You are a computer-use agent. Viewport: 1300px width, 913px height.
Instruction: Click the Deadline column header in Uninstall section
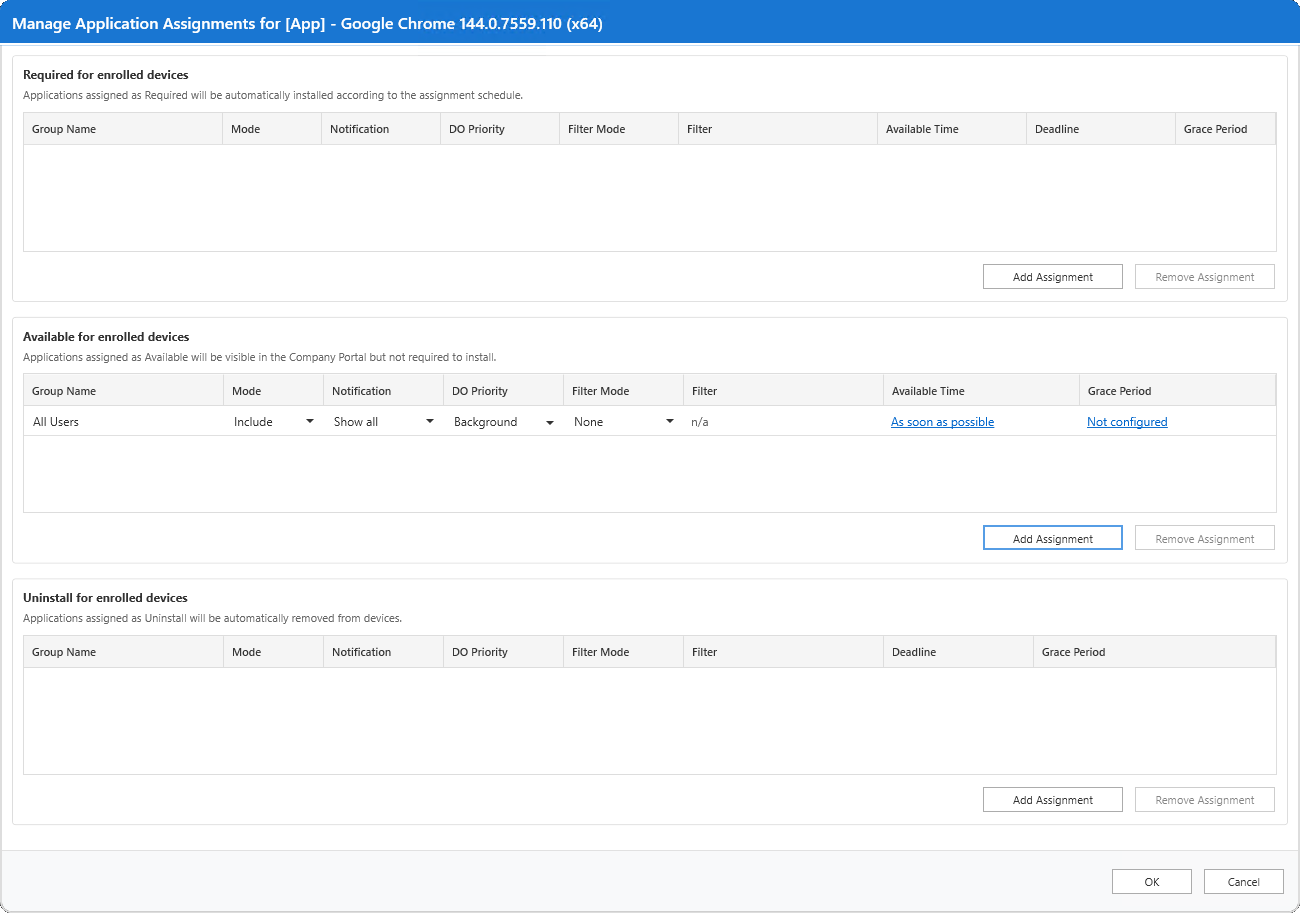[x=912, y=651]
